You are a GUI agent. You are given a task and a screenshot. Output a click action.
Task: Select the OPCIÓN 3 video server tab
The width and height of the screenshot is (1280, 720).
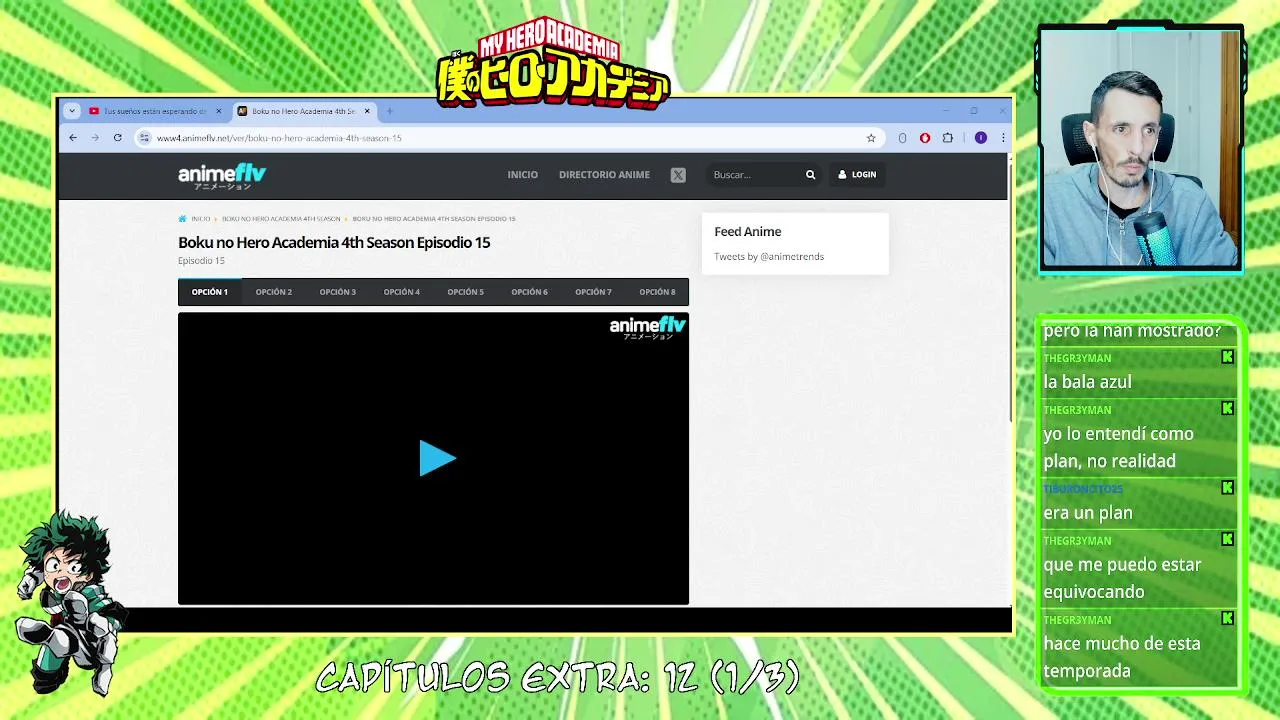click(x=338, y=292)
